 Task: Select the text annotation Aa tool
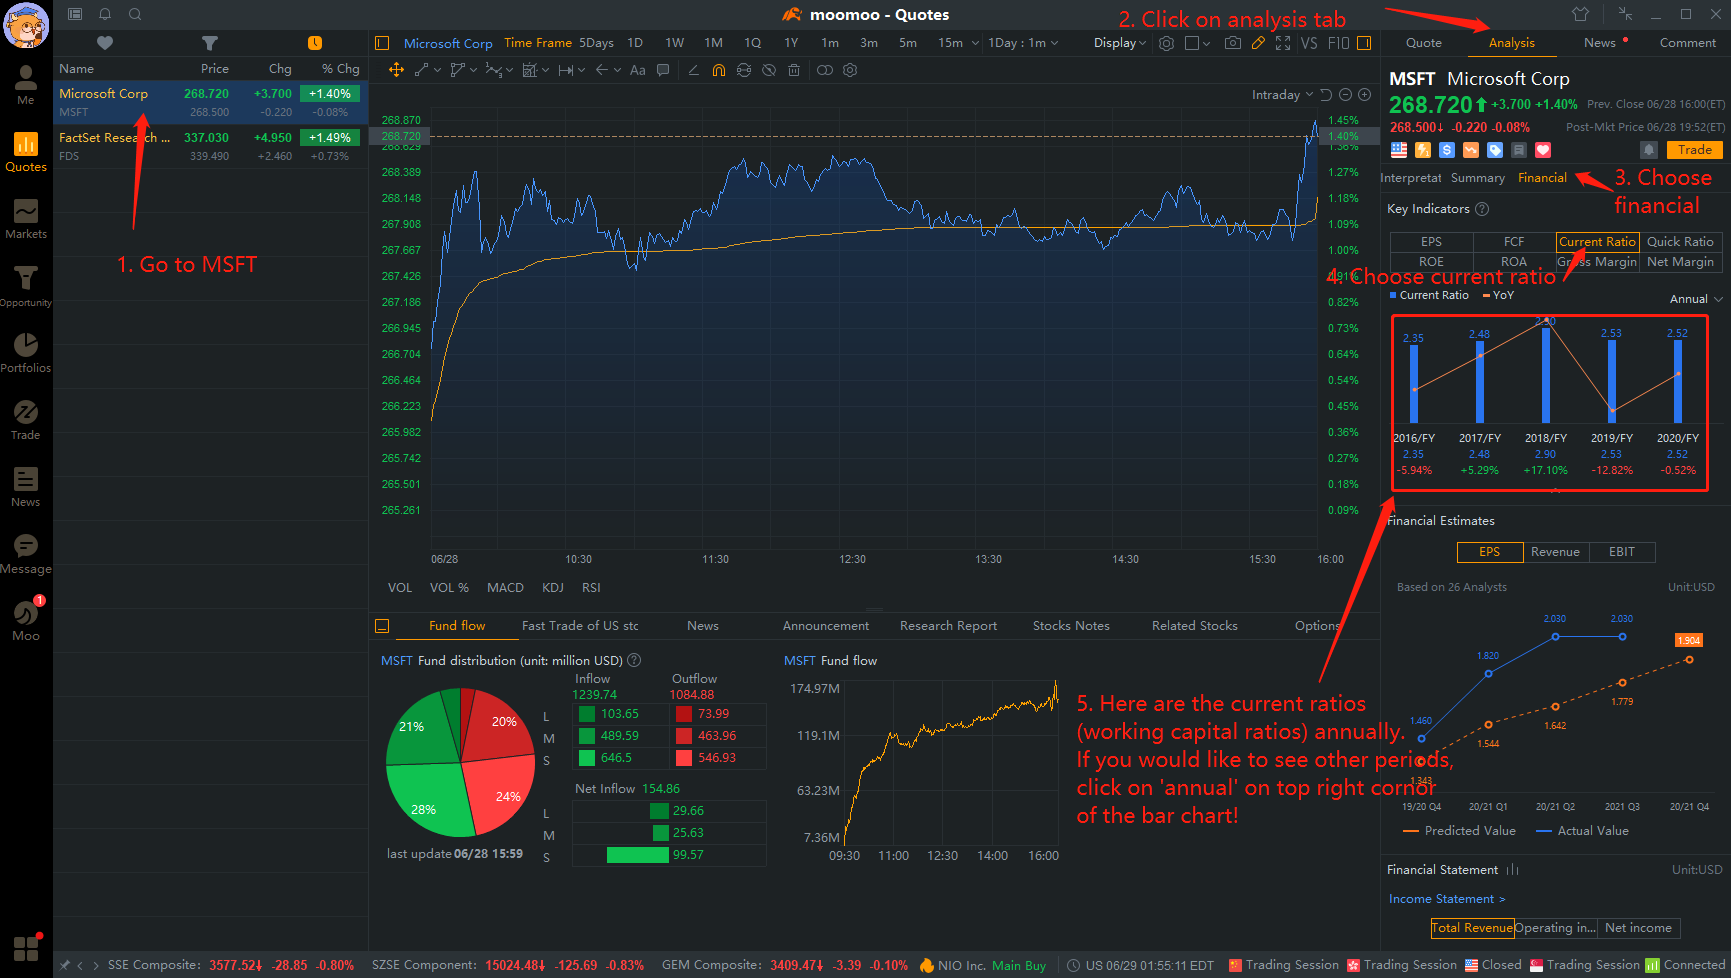point(637,70)
